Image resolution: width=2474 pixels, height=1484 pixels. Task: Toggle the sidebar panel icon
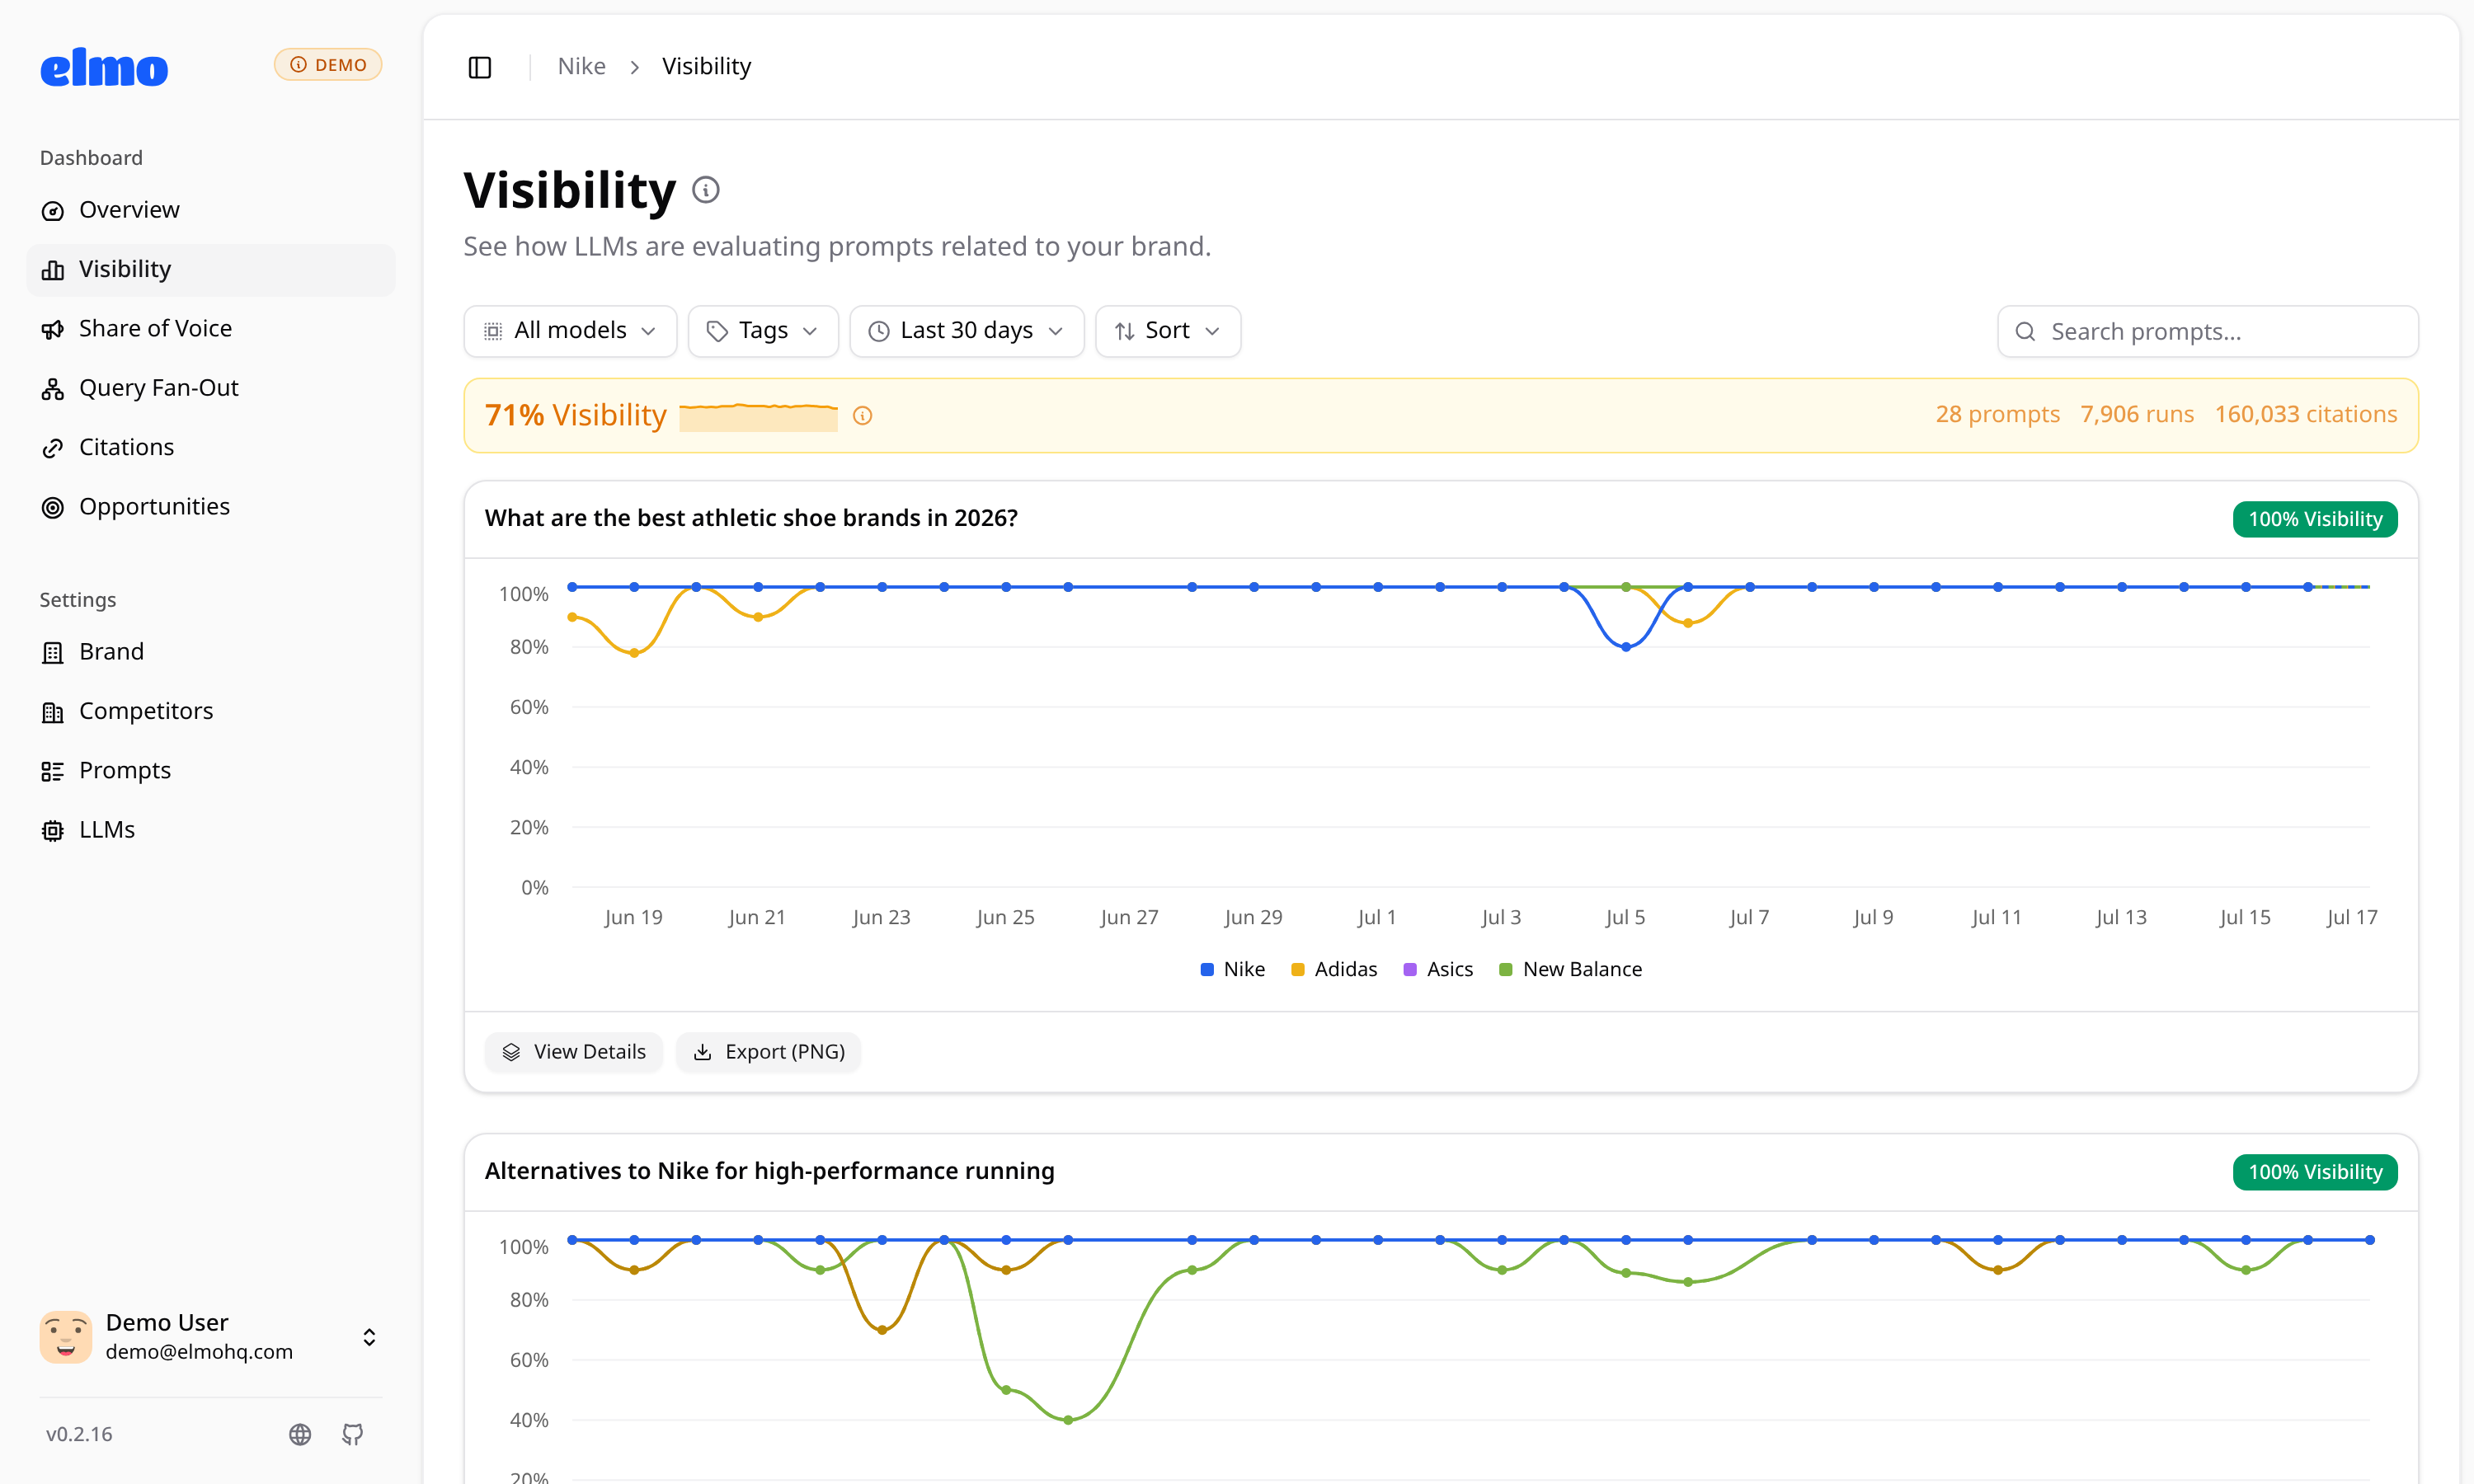[x=480, y=67]
